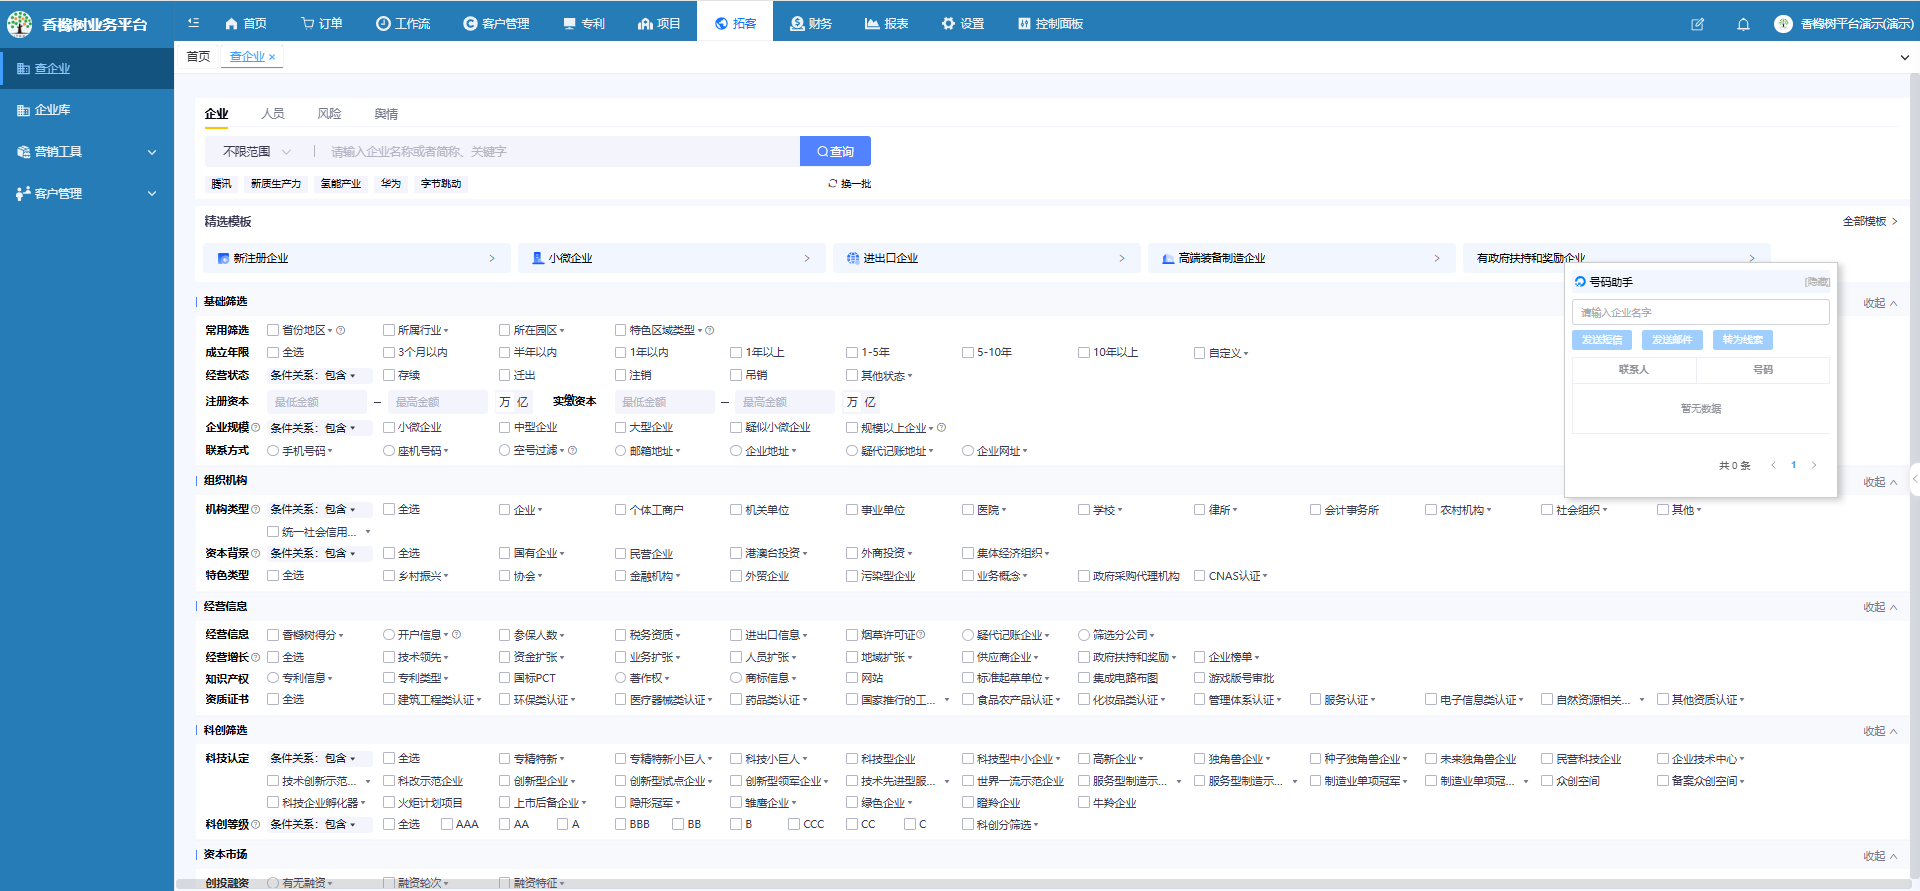Click the 进出口企业 globe icon
The height and width of the screenshot is (891, 1920).
(x=853, y=258)
